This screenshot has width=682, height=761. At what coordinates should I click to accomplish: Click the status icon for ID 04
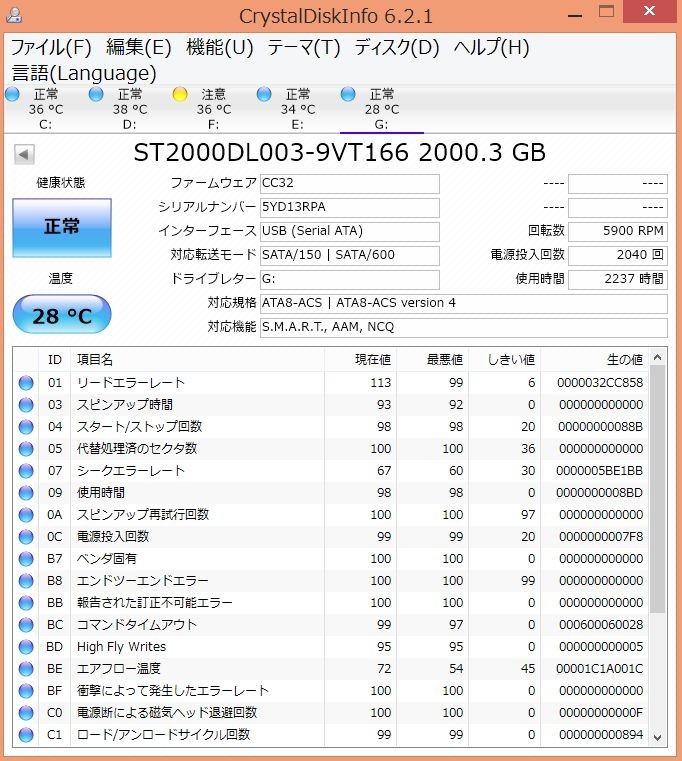(x=26, y=427)
